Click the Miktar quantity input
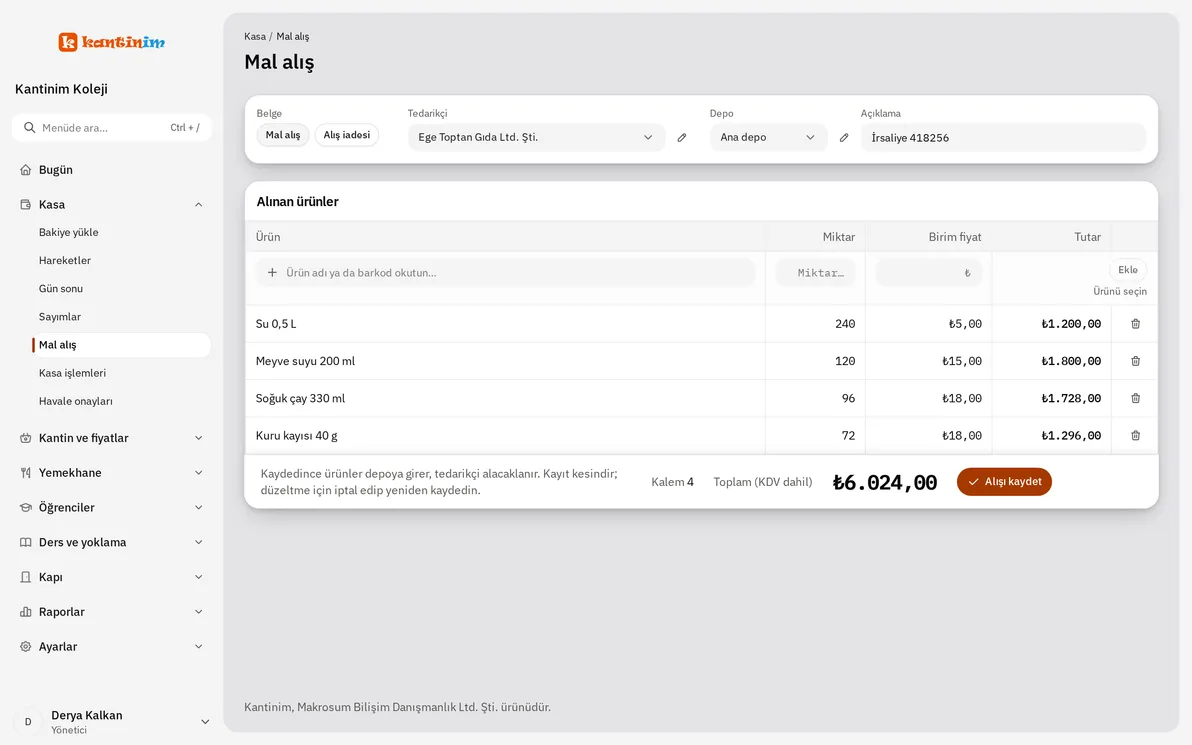The width and height of the screenshot is (1192, 745). click(815, 273)
